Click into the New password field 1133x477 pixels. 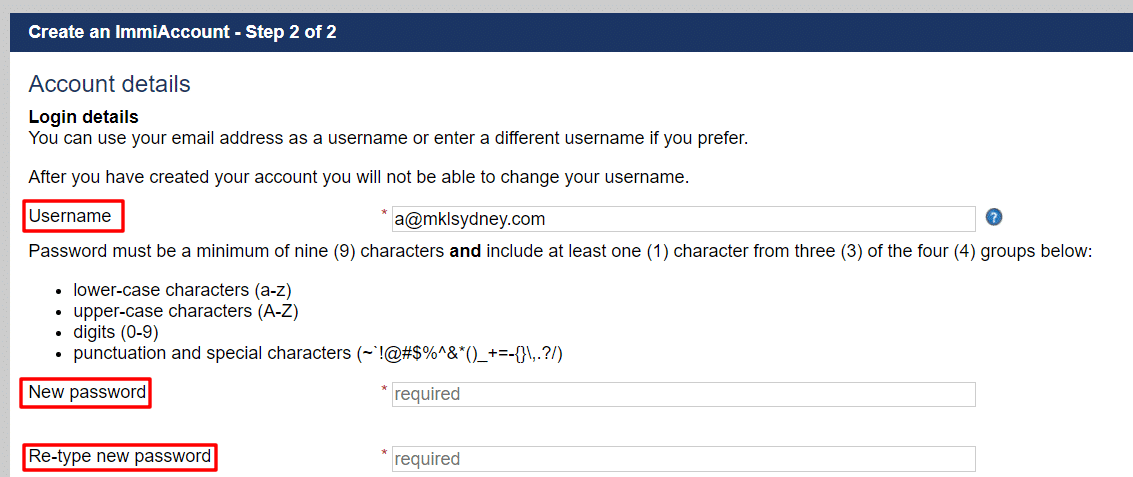tap(684, 395)
